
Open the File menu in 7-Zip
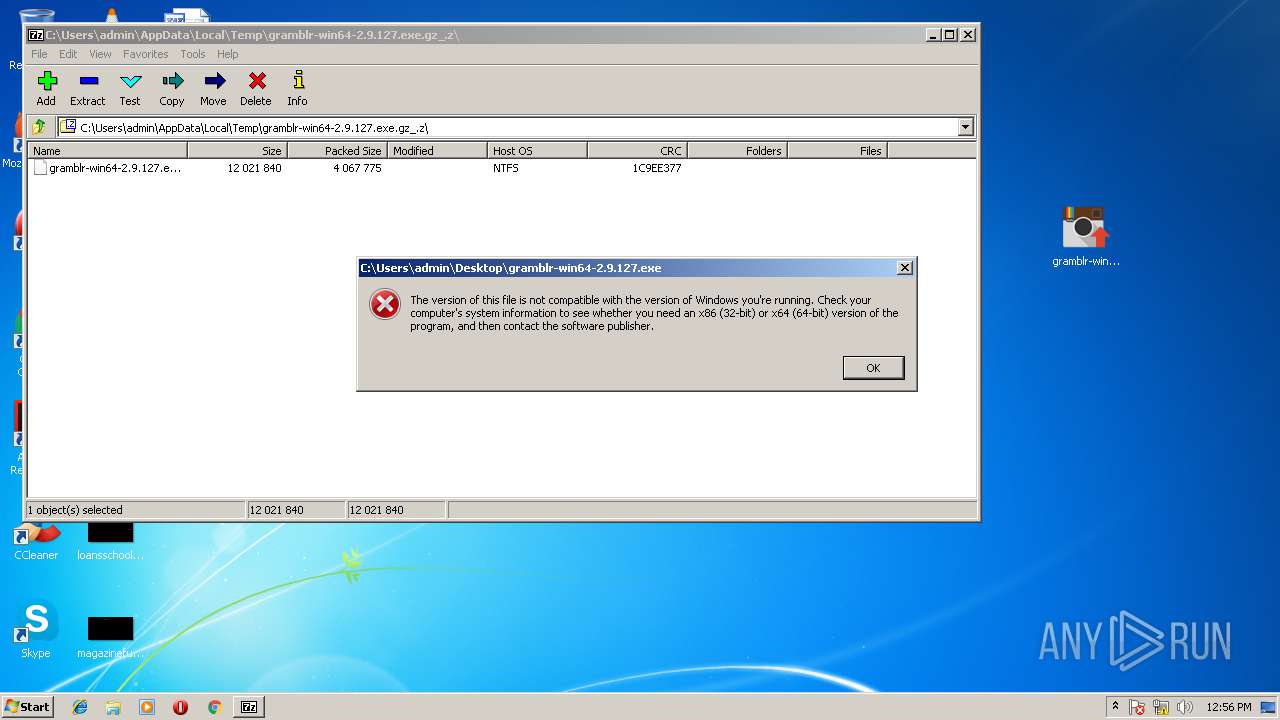39,54
